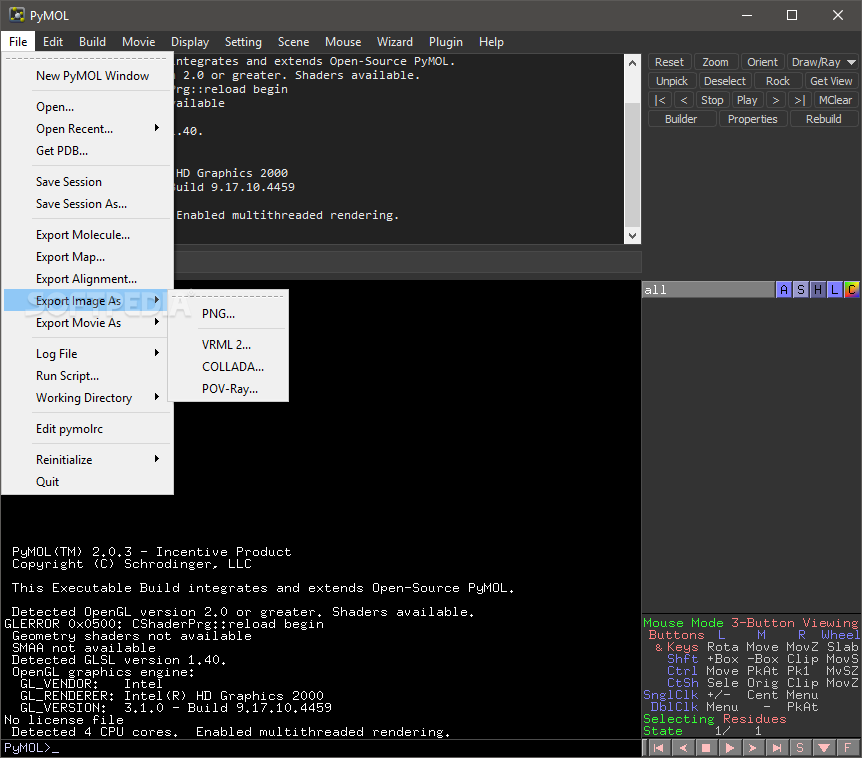
Task: Click the play triangle icon in bottom bar
Action: click(730, 748)
